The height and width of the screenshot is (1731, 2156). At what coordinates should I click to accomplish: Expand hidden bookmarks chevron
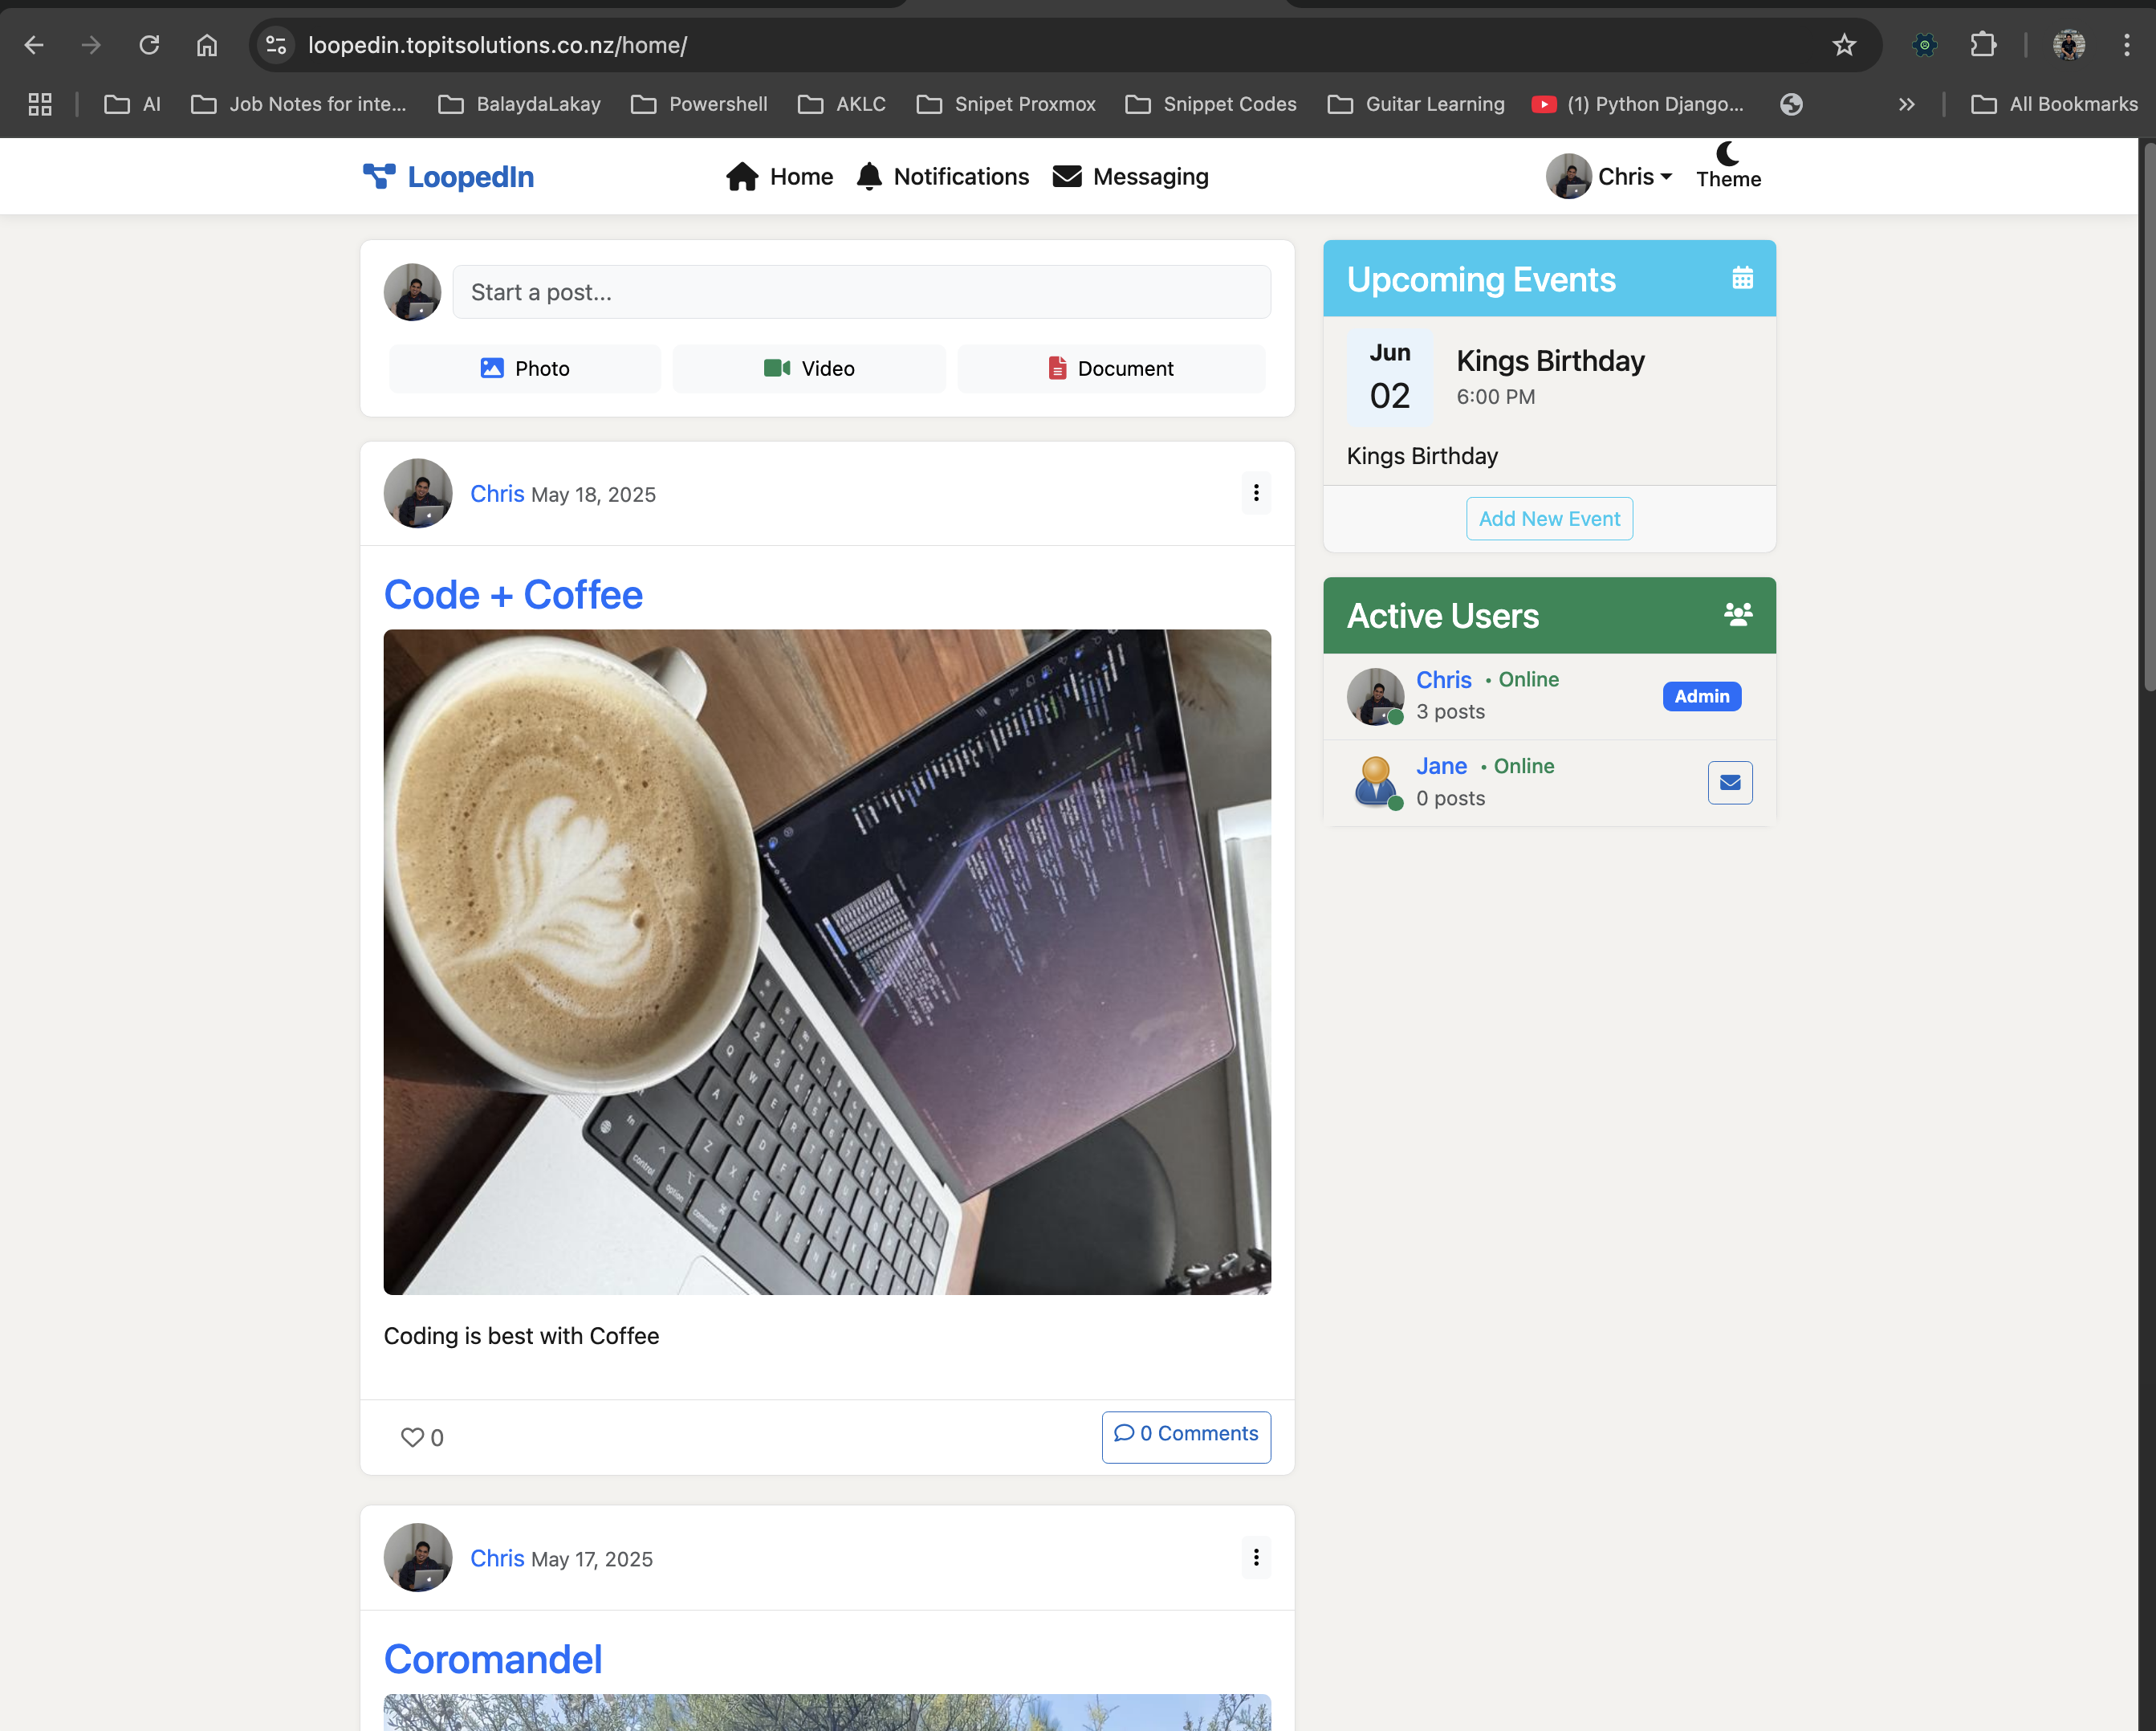click(1906, 104)
